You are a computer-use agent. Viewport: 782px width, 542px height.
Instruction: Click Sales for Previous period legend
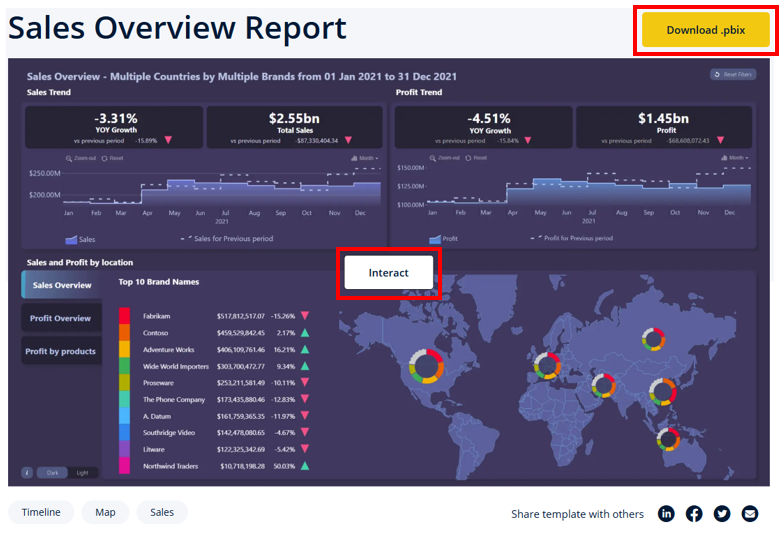point(227,238)
